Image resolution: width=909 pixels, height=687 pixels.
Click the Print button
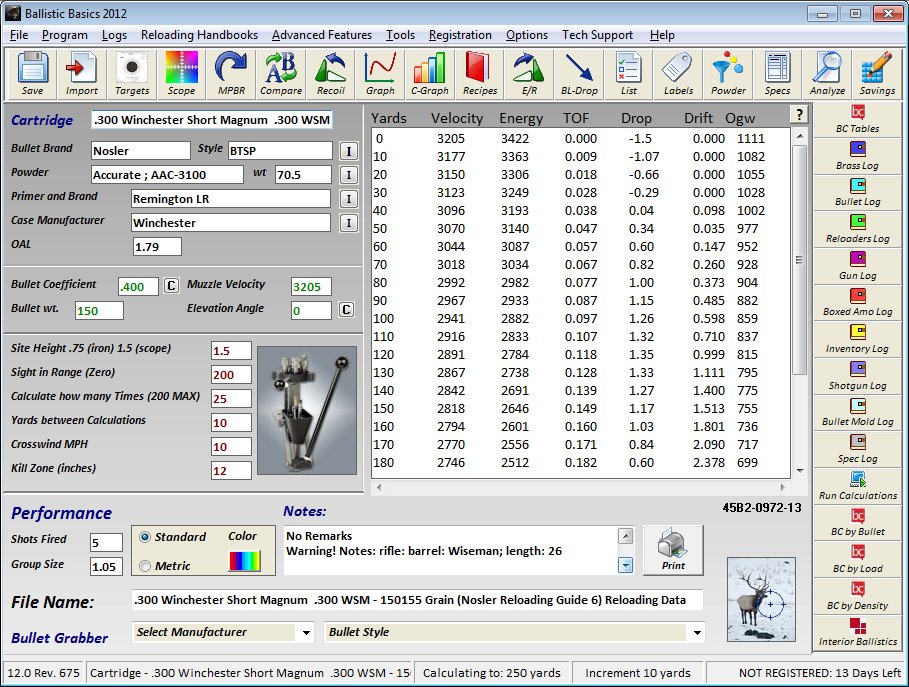pyautogui.click(x=673, y=550)
